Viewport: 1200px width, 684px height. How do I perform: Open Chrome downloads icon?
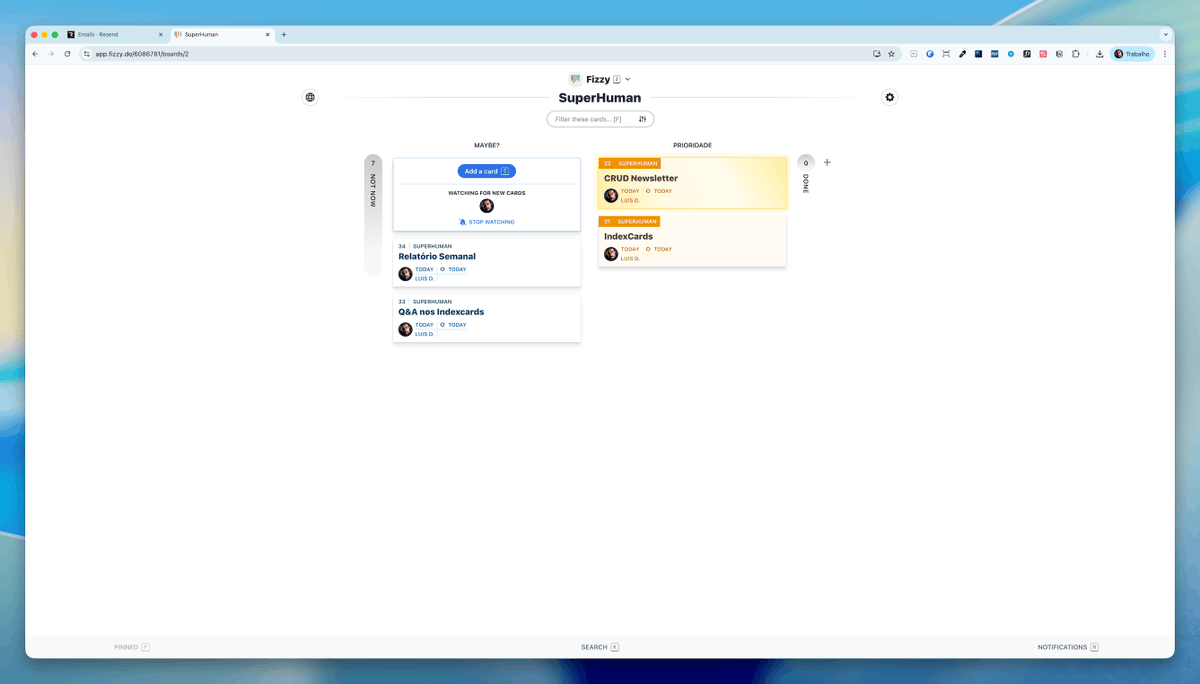point(1099,54)
